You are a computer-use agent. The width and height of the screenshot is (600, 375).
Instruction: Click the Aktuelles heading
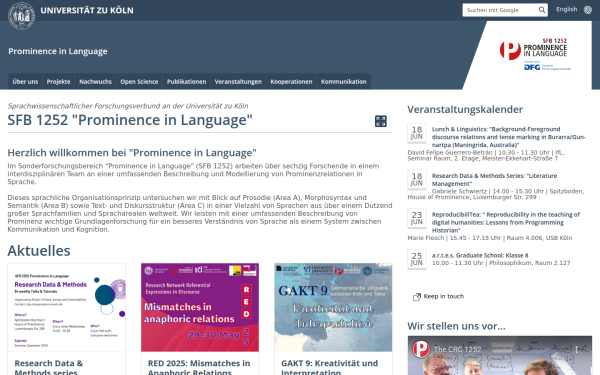click(x=39, y=251)
